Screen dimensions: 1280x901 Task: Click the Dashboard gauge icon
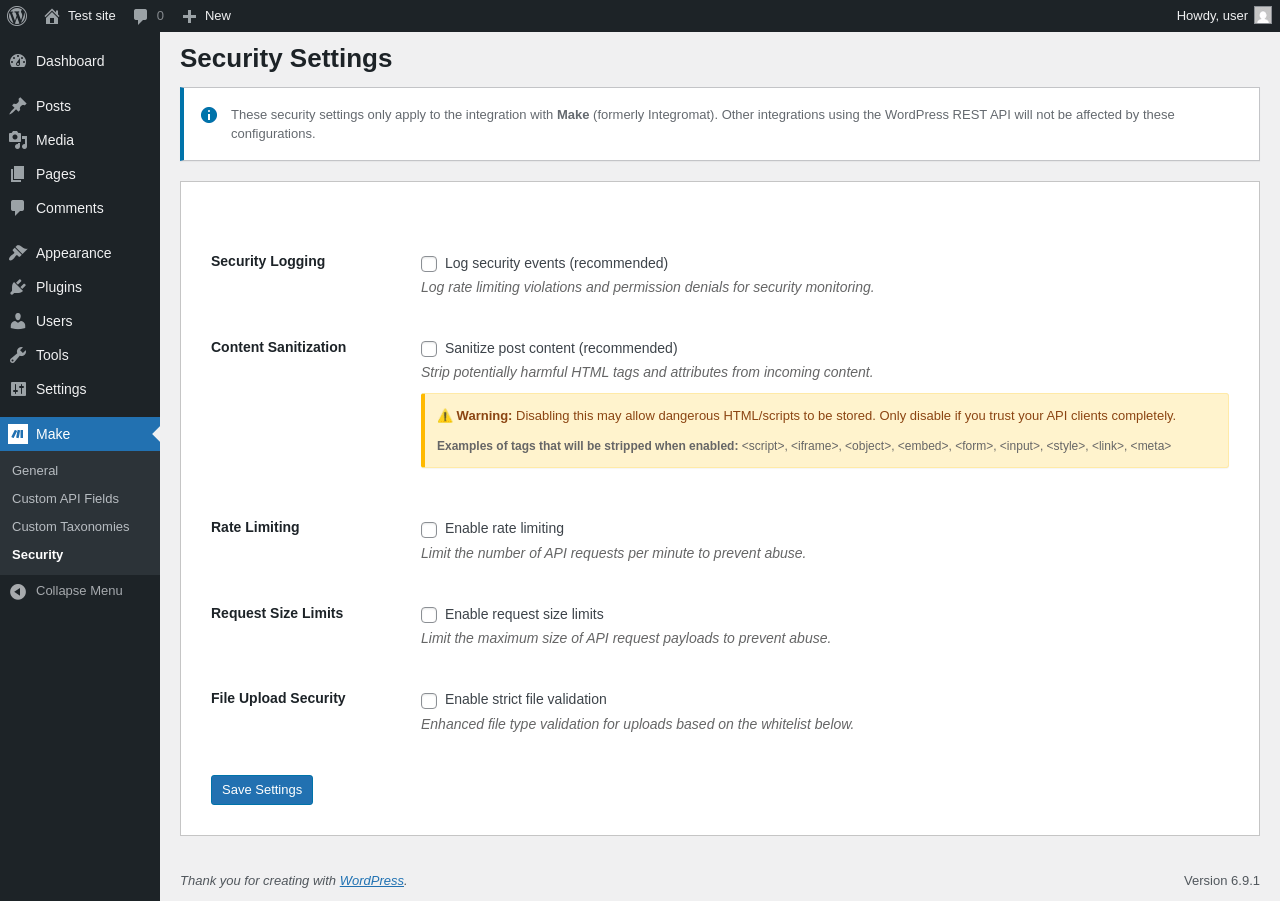pyautogui.click(x=18, y=61)
